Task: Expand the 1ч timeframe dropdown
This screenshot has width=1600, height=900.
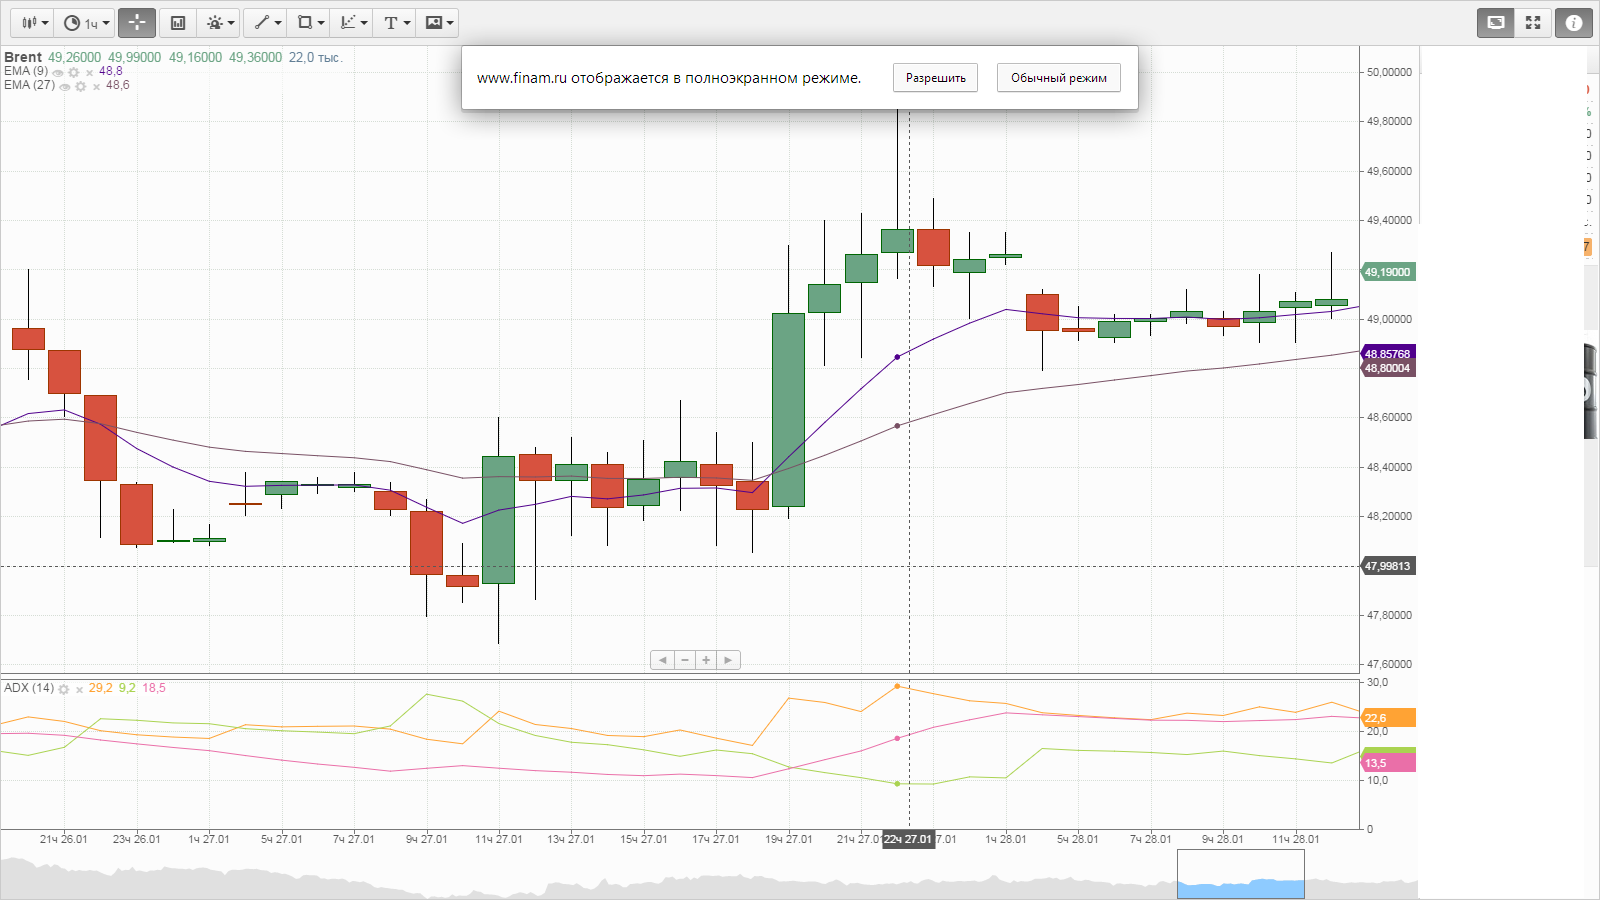Action: click(x=86, y=23)
